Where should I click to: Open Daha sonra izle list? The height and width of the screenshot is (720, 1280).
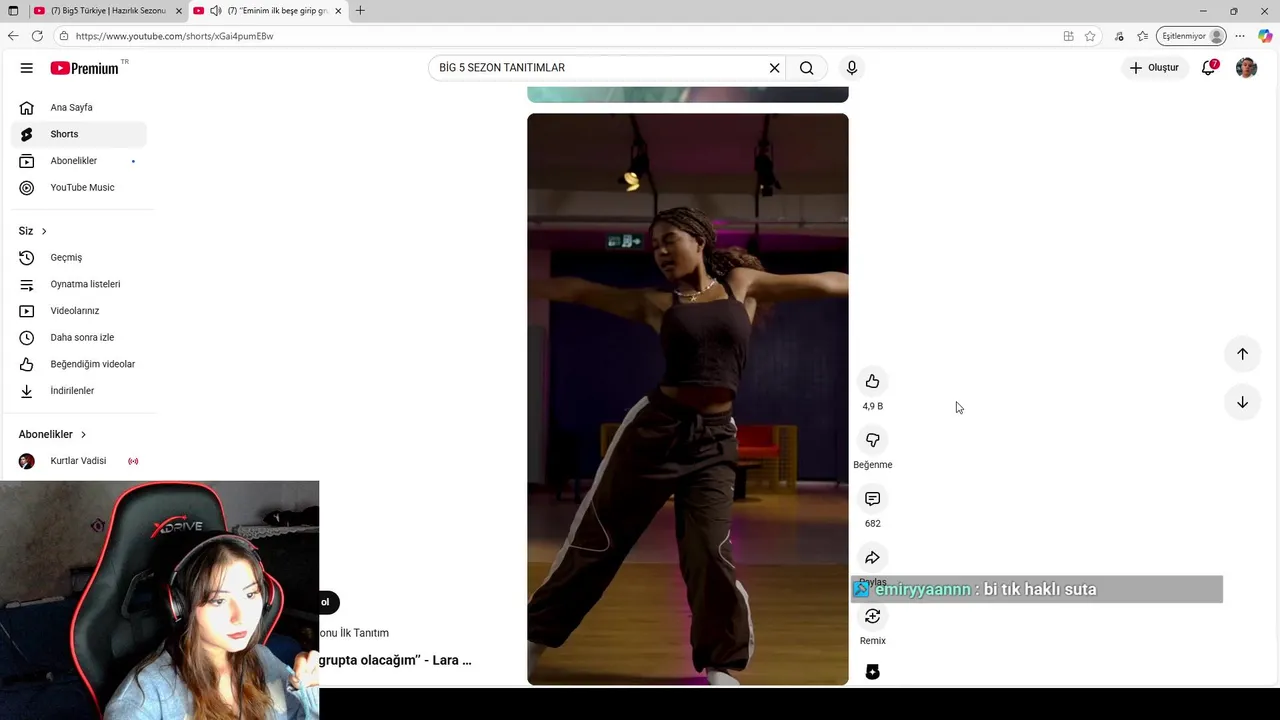point(79,337)
